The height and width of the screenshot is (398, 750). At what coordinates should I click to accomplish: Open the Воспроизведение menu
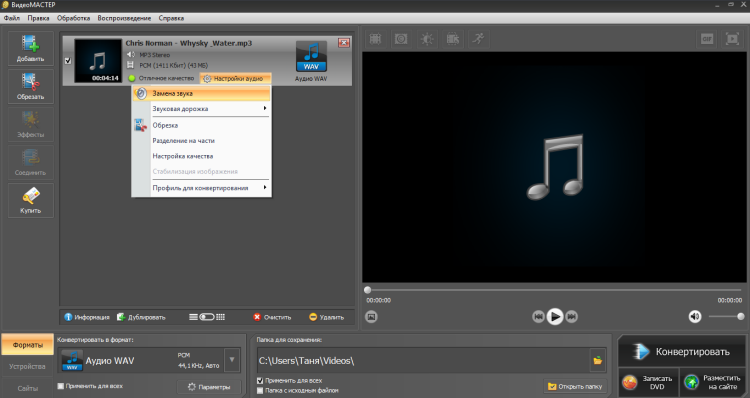[x=124, y=18]
